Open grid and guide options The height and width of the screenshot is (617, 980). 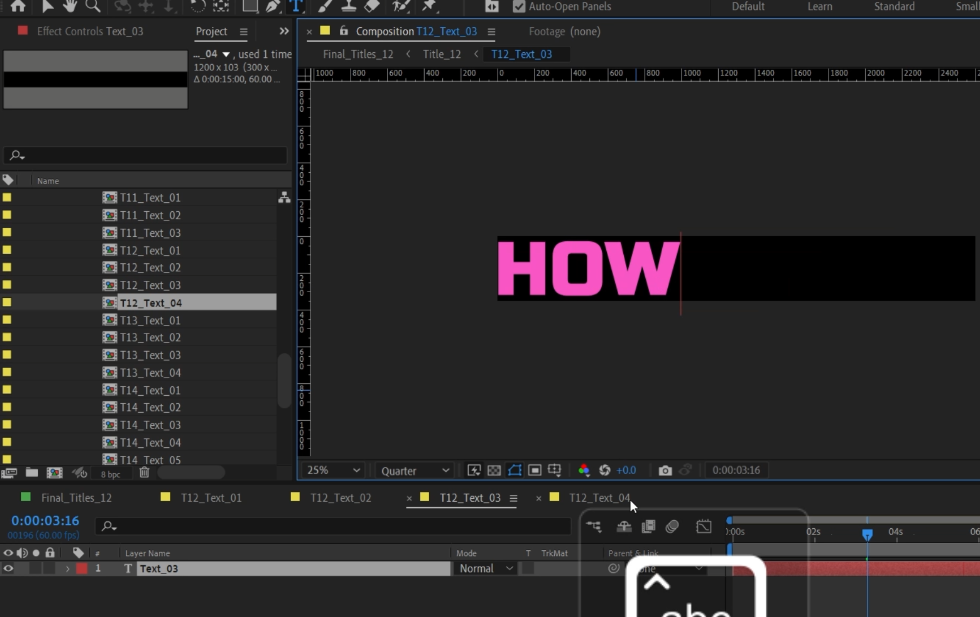pyautogui.click(x=554, y=470)
